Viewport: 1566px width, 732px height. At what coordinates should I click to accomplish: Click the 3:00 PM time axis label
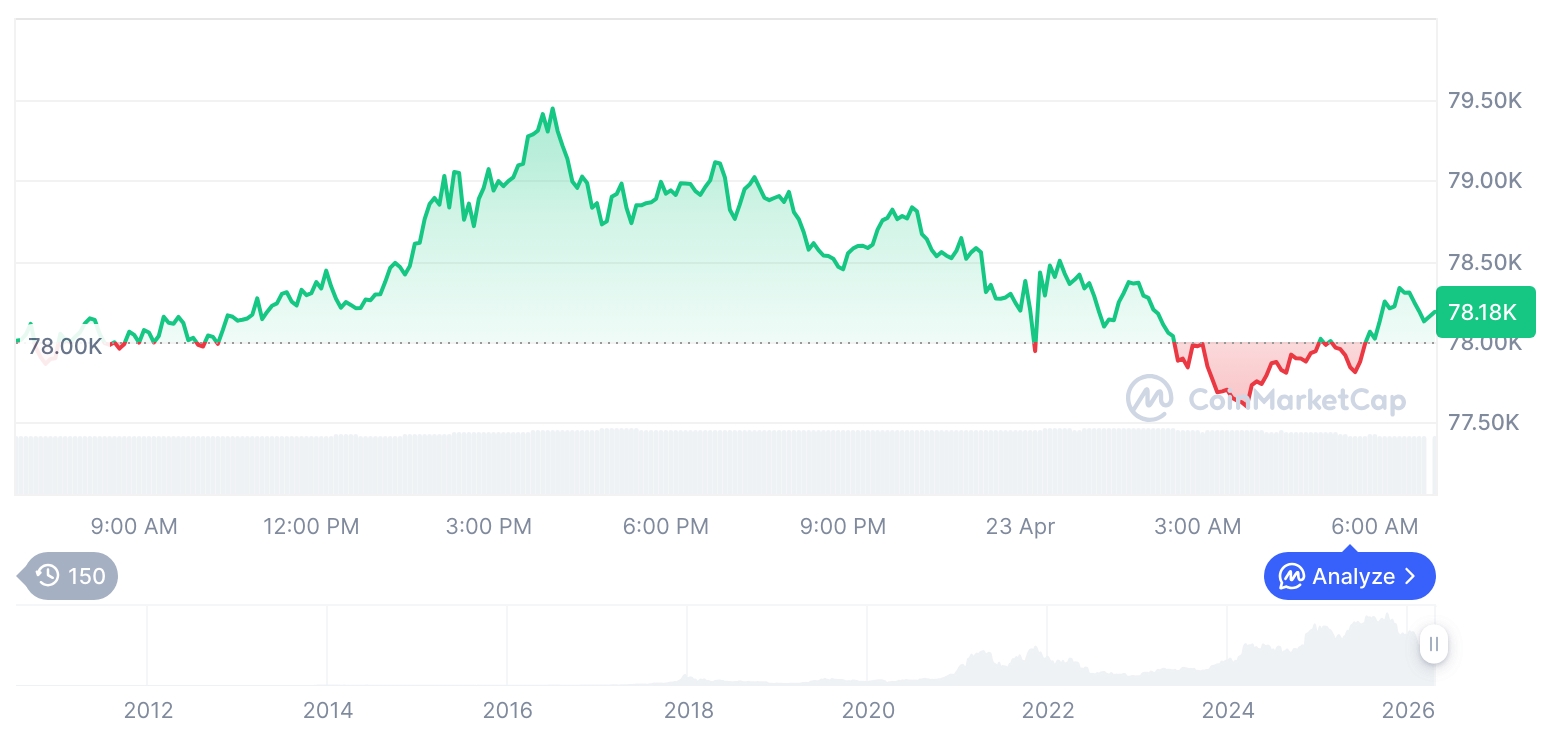point(489,526)
